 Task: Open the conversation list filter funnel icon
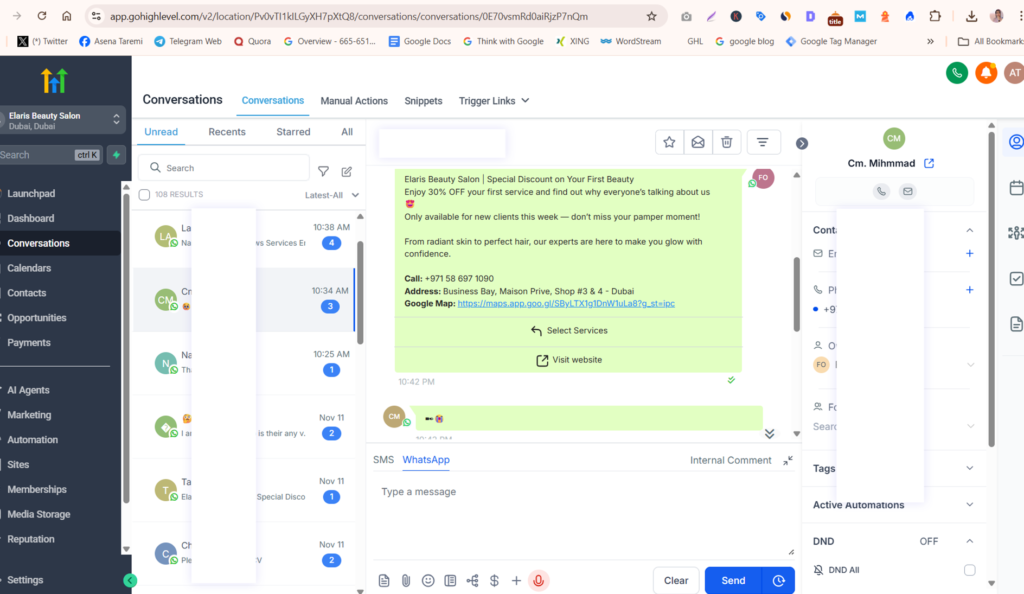click(323, 172)
